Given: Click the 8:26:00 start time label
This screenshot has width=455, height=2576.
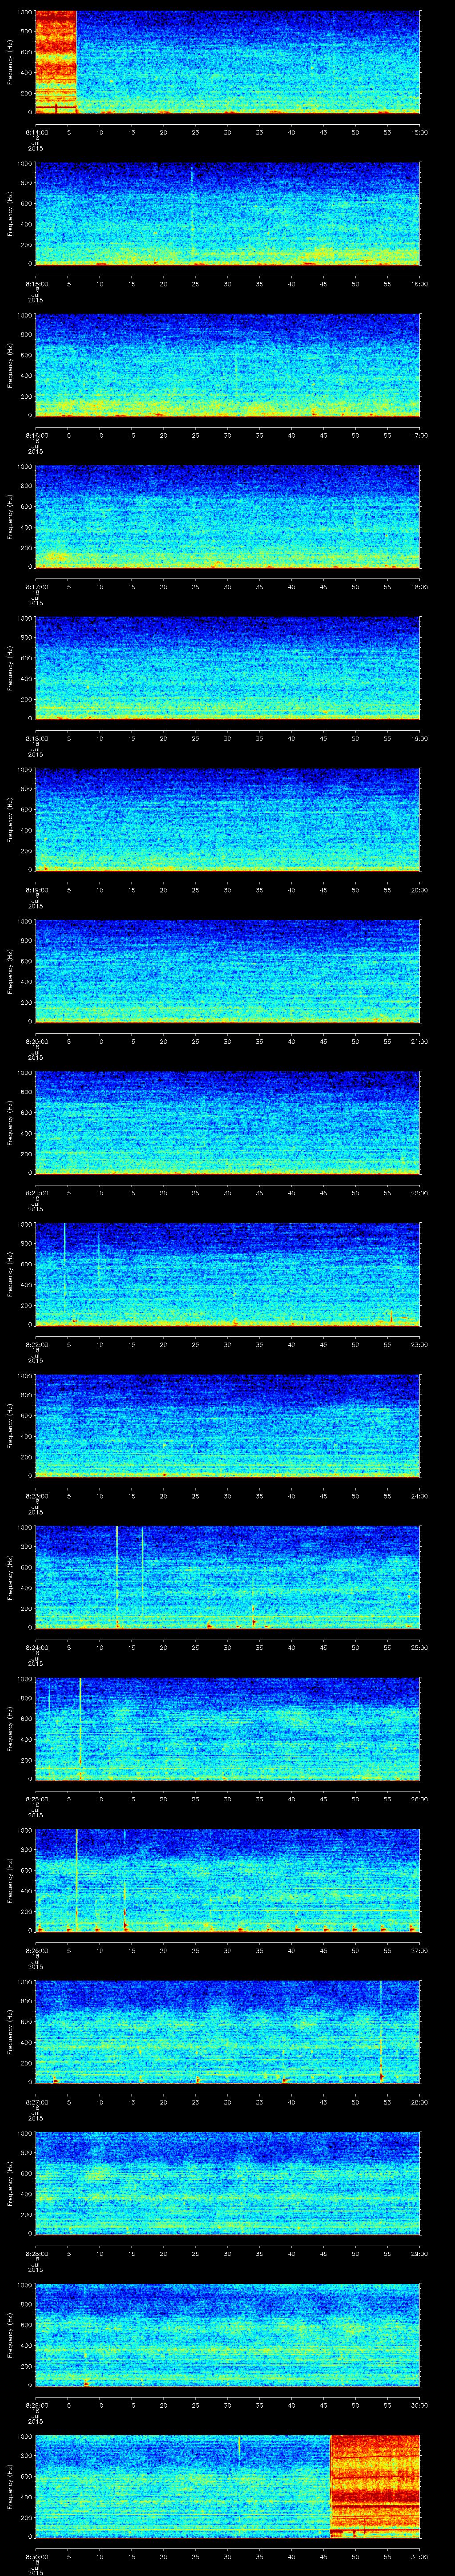Looking at the screenshot, I should (37, 1950).
